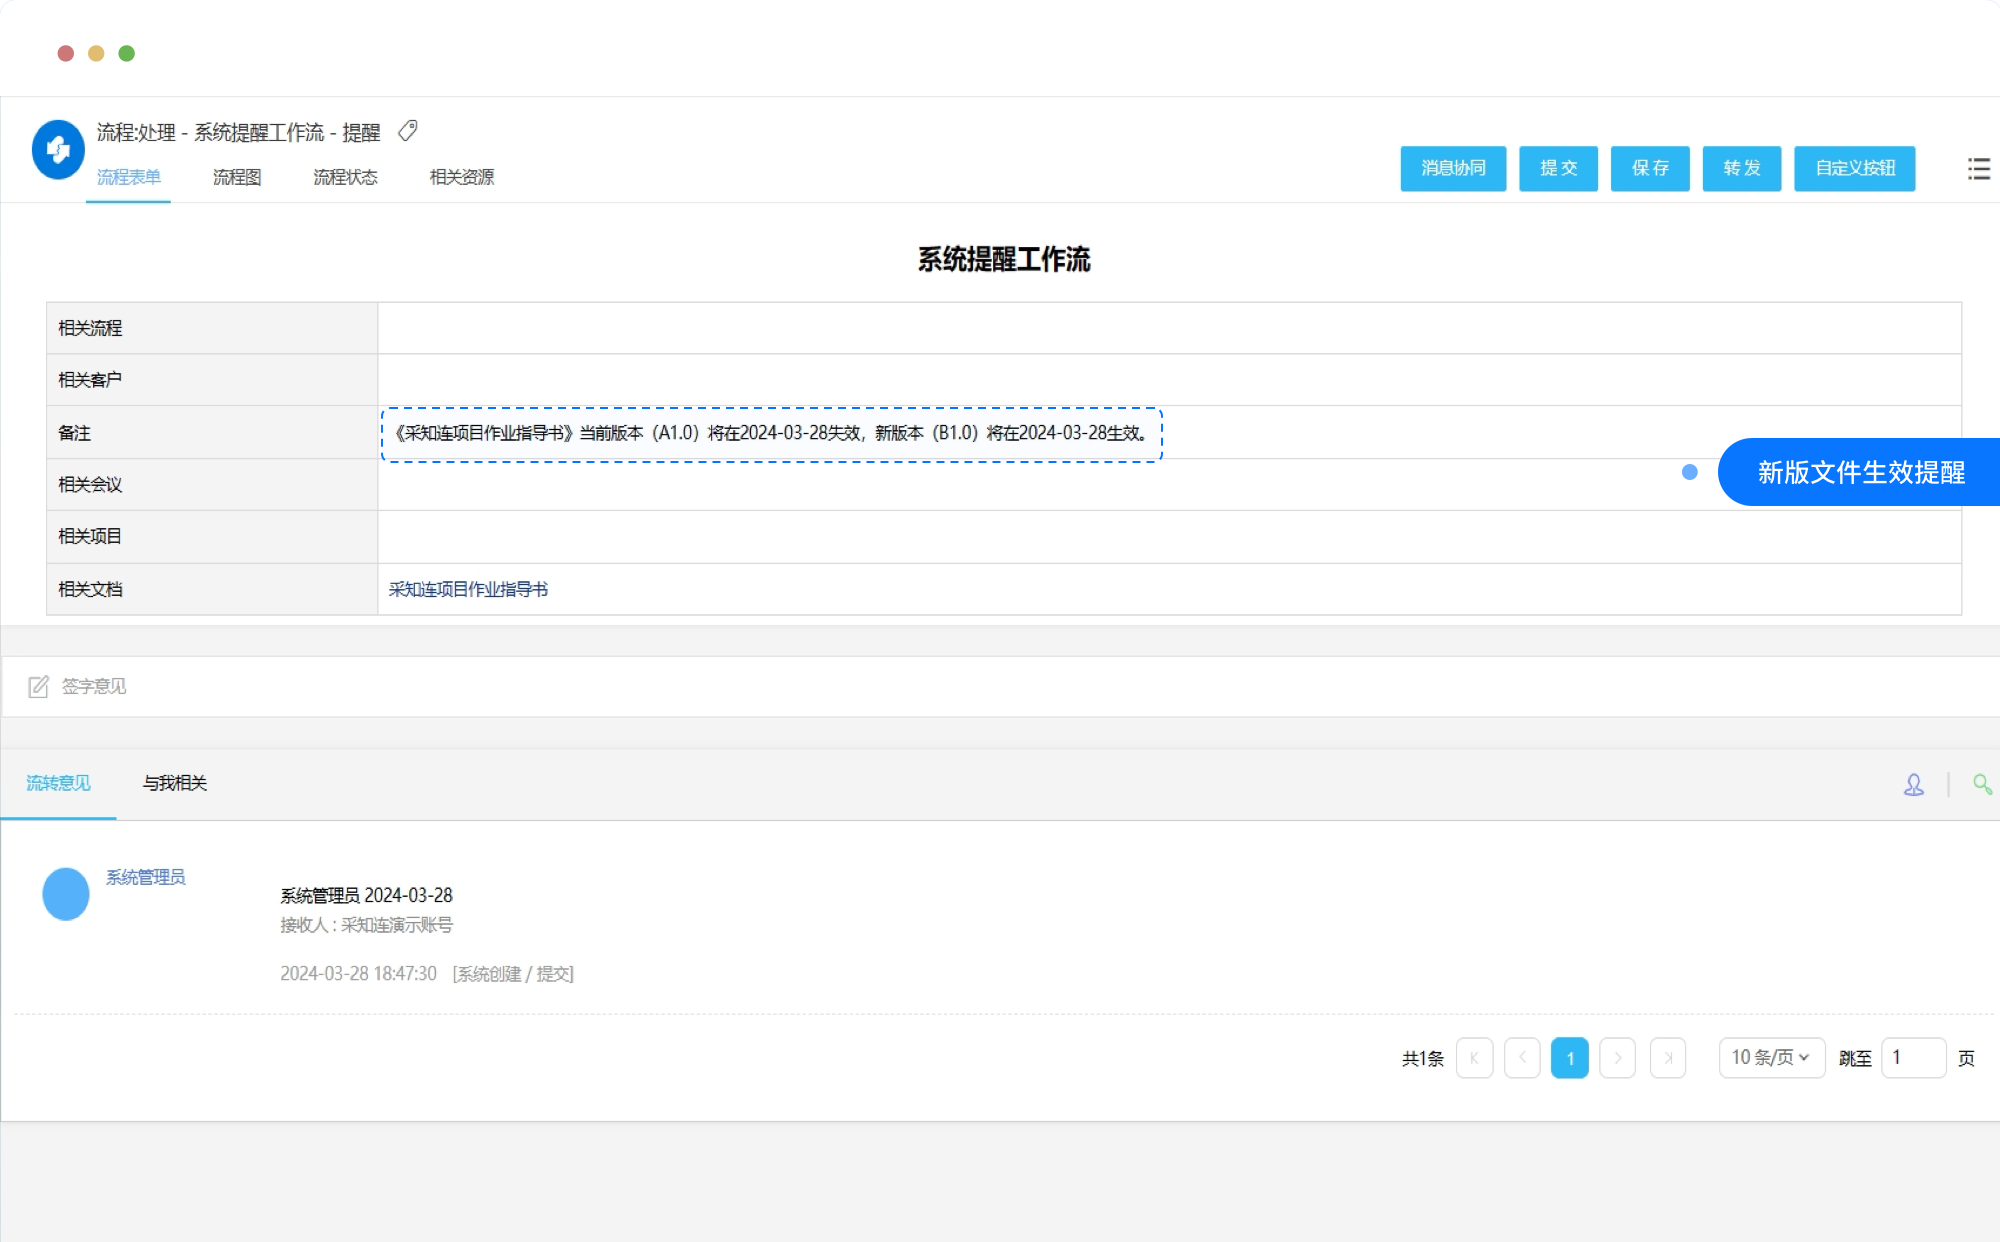Viewport: 2000px width, 1242px height.
Task: Click the user filter icon in opinions bar
Action: pos(1913,785)
